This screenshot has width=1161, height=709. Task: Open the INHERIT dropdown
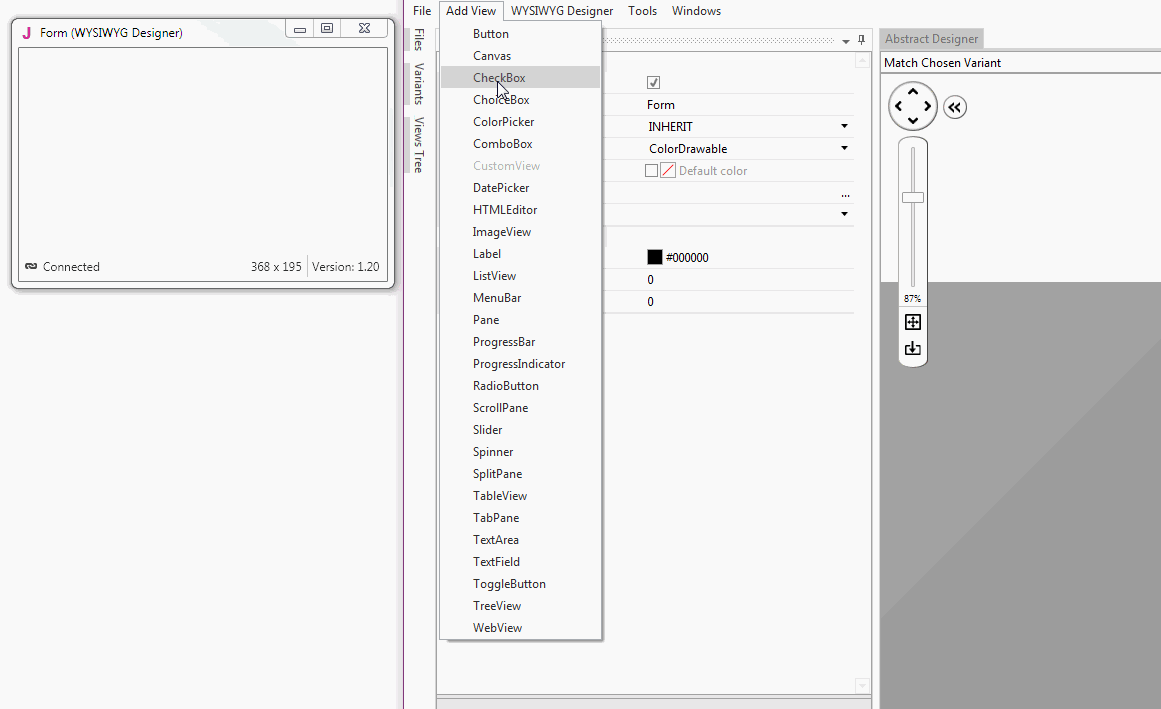pyautogui.click(x=844, y=126)
